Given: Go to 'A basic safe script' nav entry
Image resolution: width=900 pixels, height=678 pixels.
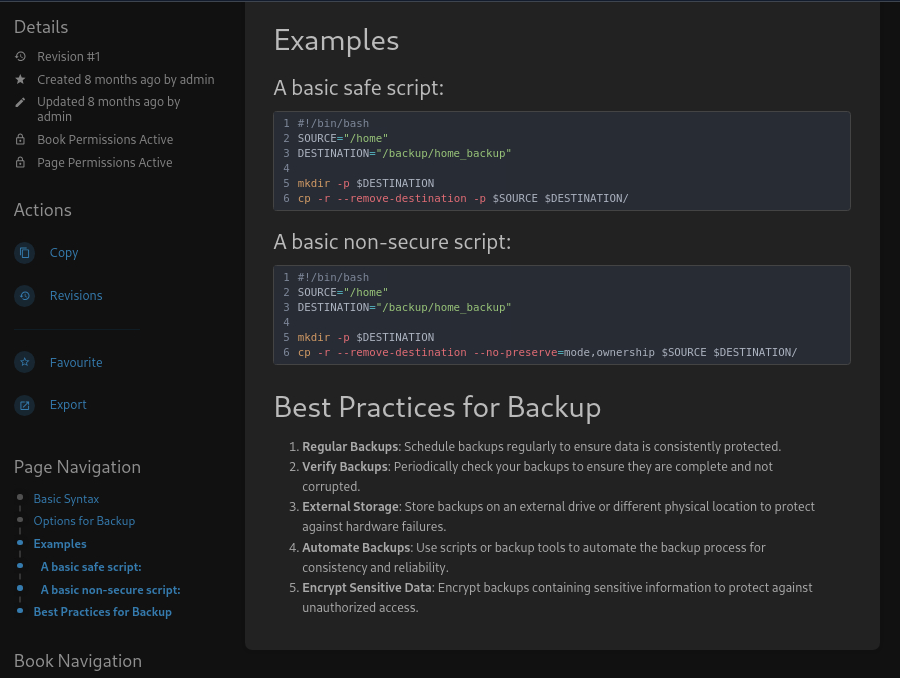Looking at the screenshot, I should tap(91, 567).
